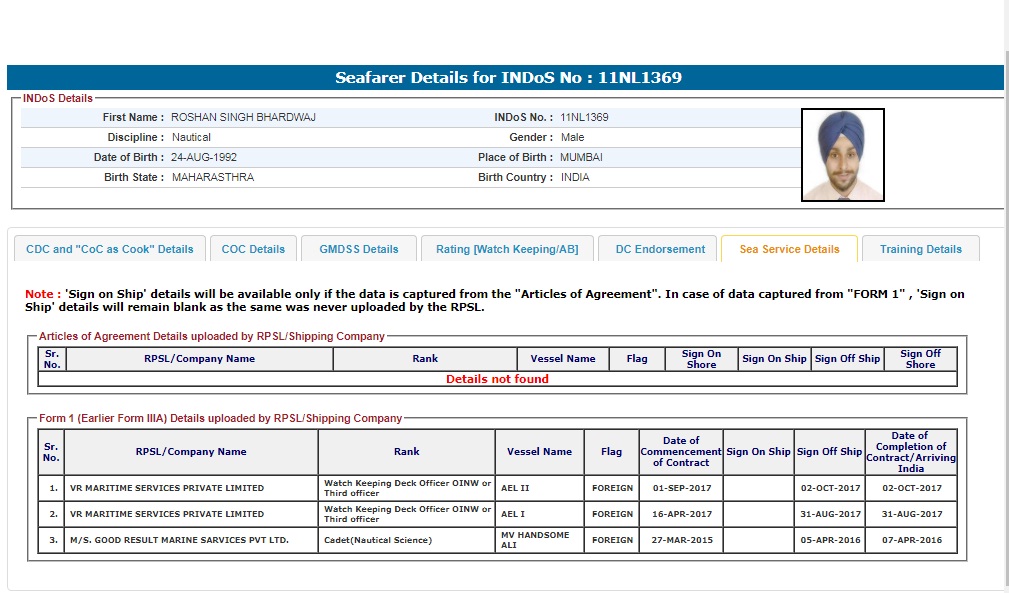
Task: Select the Rating [Watch Keeping/AB] tab
Action: point(507,249)
